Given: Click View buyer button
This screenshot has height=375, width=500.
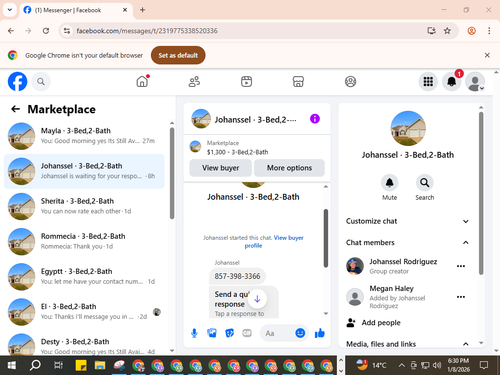Looking at the screenshot, I should pos(220,168).
